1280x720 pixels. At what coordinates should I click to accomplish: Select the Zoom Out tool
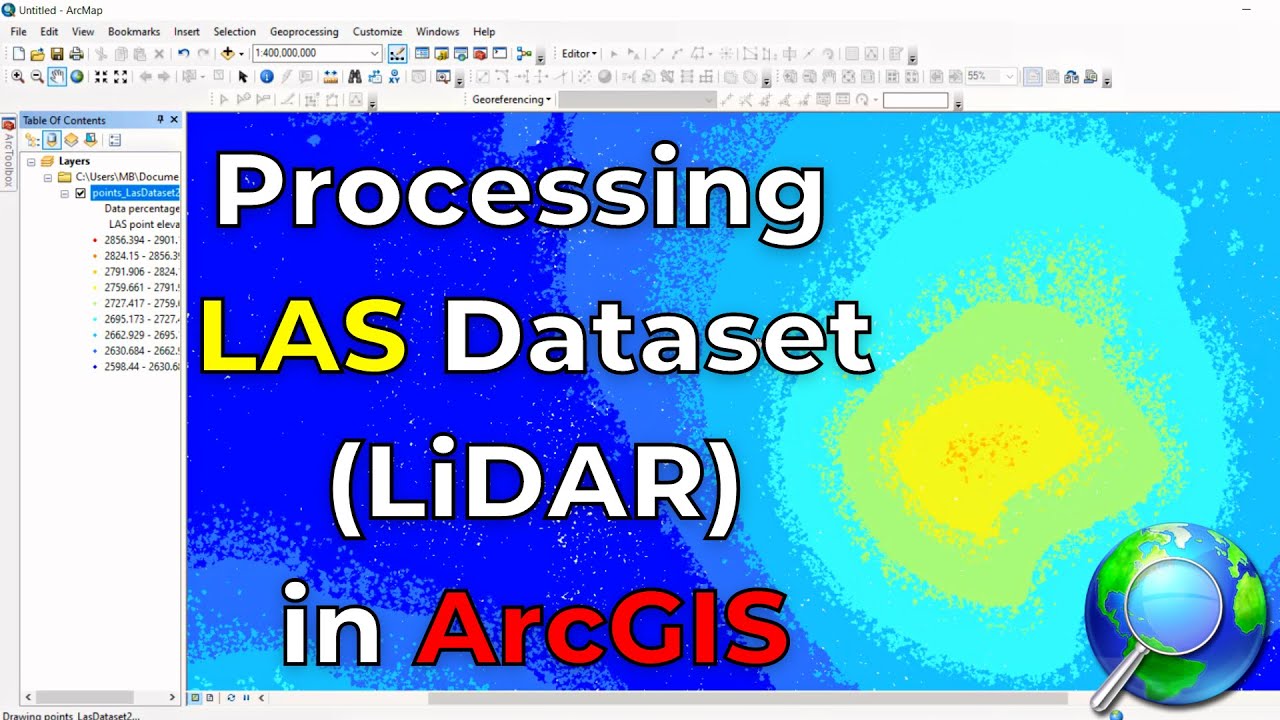pos(37,77)
